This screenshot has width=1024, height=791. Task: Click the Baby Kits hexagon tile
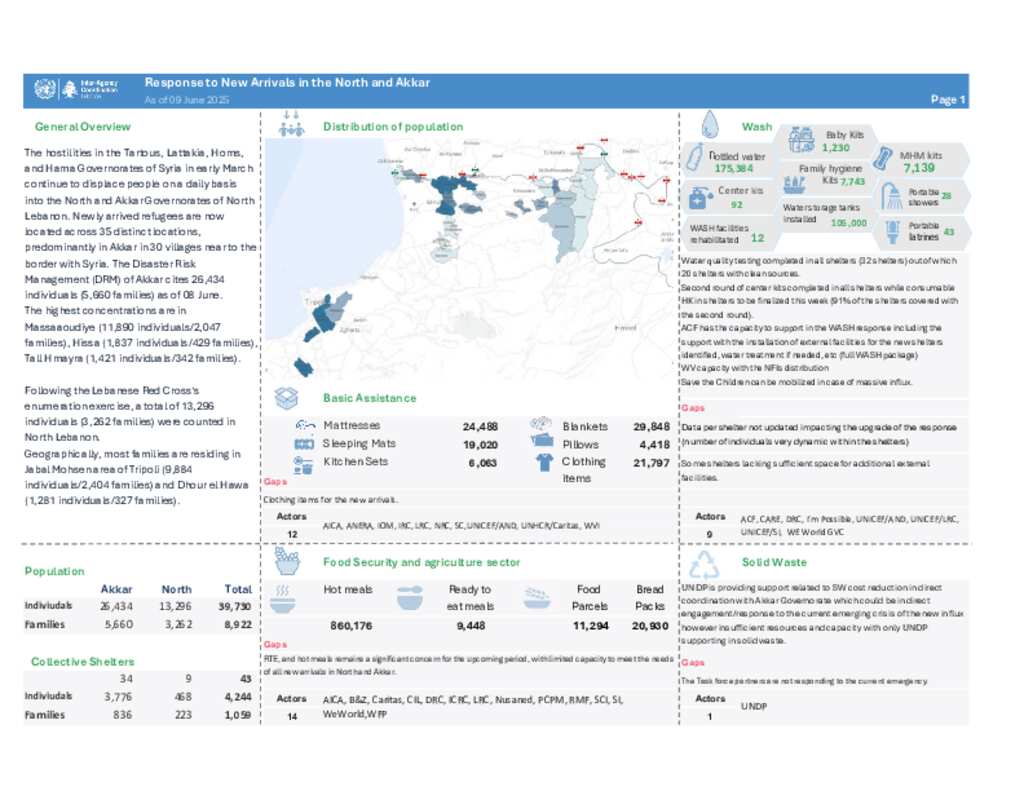[828, 141]
